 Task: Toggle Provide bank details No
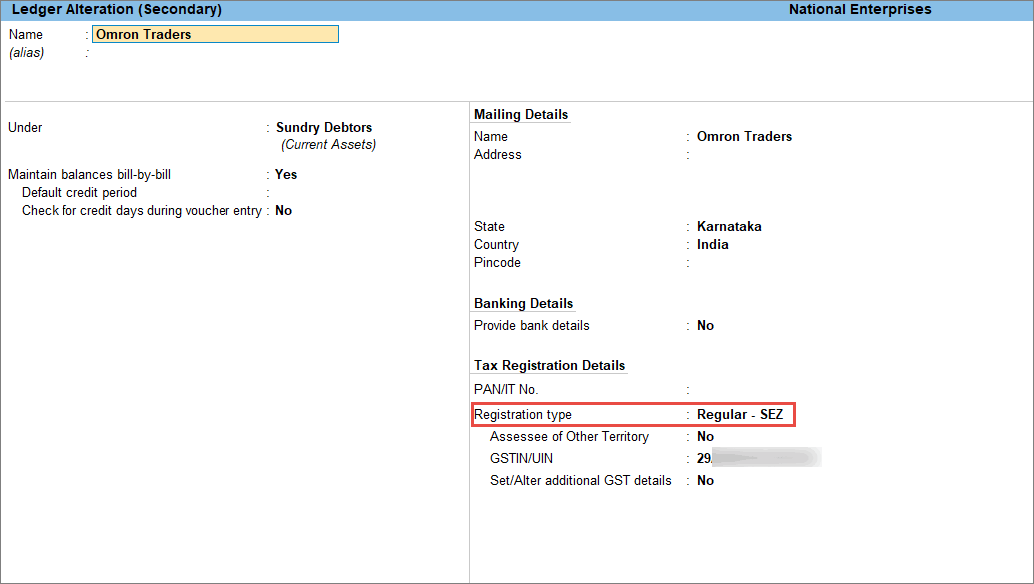click(706, 326)
